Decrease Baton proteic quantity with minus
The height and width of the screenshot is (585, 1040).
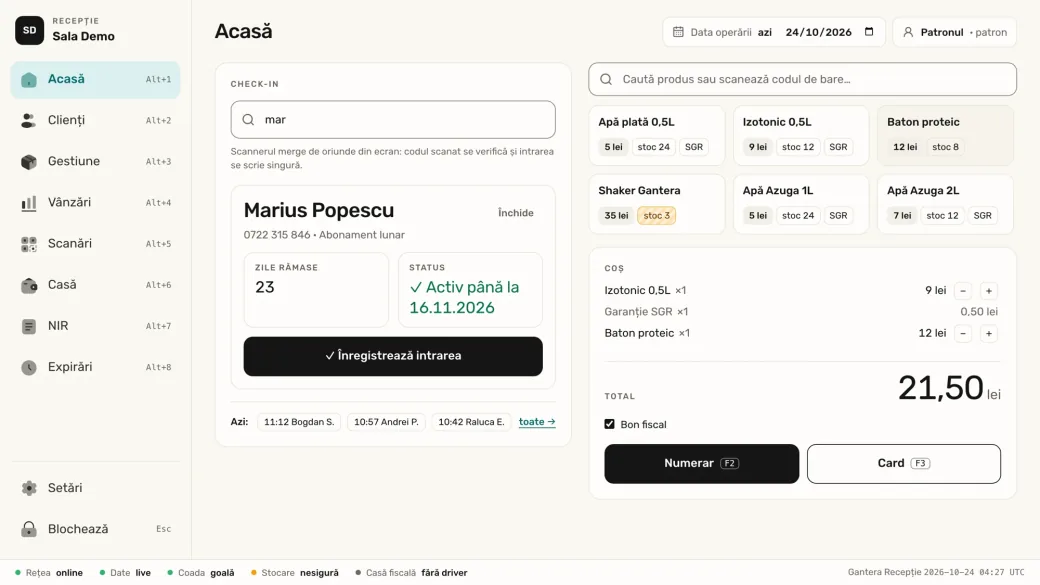coord(962,333)
